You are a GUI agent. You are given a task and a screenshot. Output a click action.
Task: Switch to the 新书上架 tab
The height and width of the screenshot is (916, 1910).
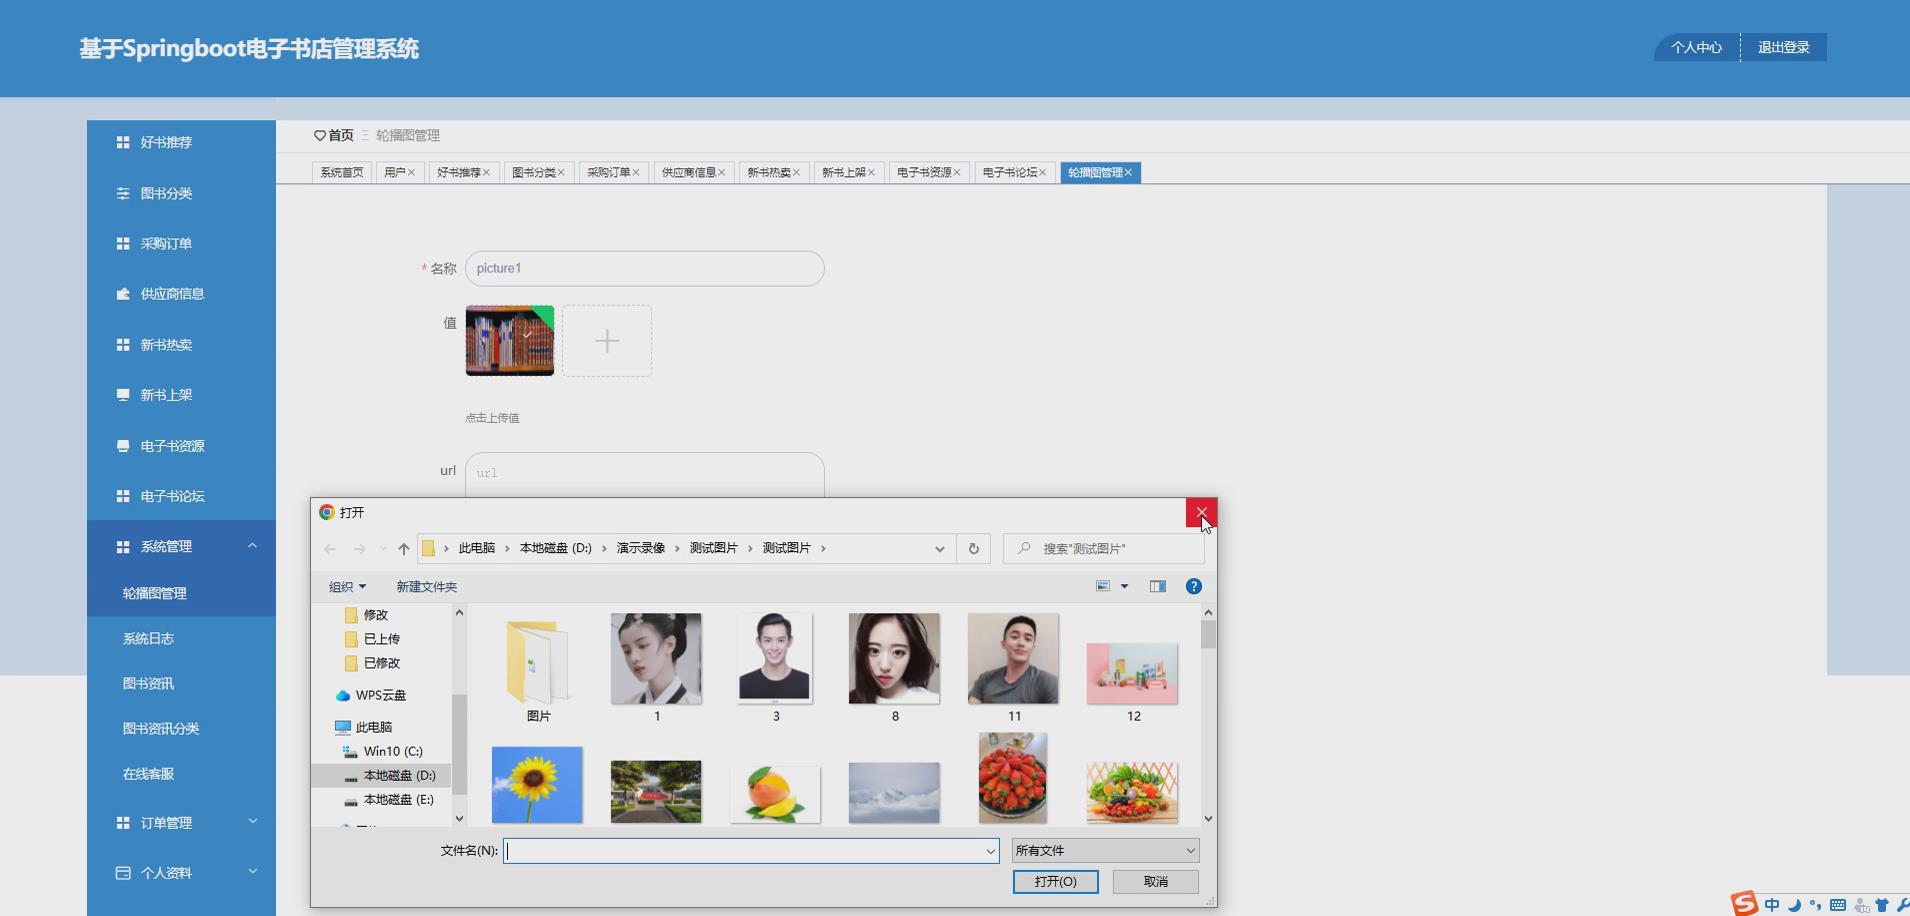pyautogui.click(x=843, y=173)
